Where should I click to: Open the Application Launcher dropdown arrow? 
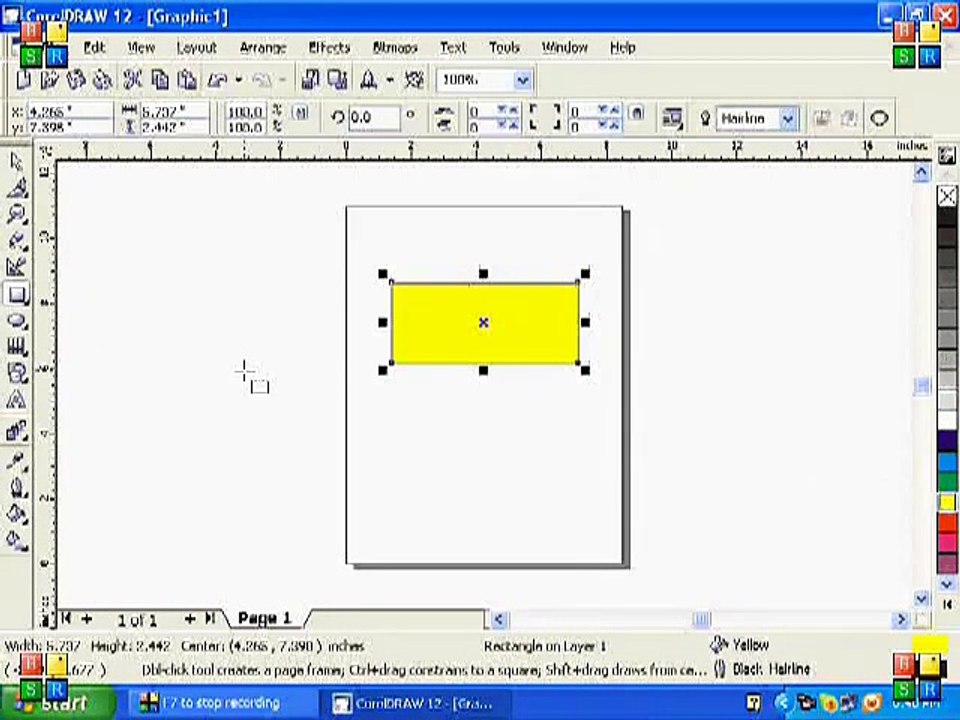(x=389, y=80)
